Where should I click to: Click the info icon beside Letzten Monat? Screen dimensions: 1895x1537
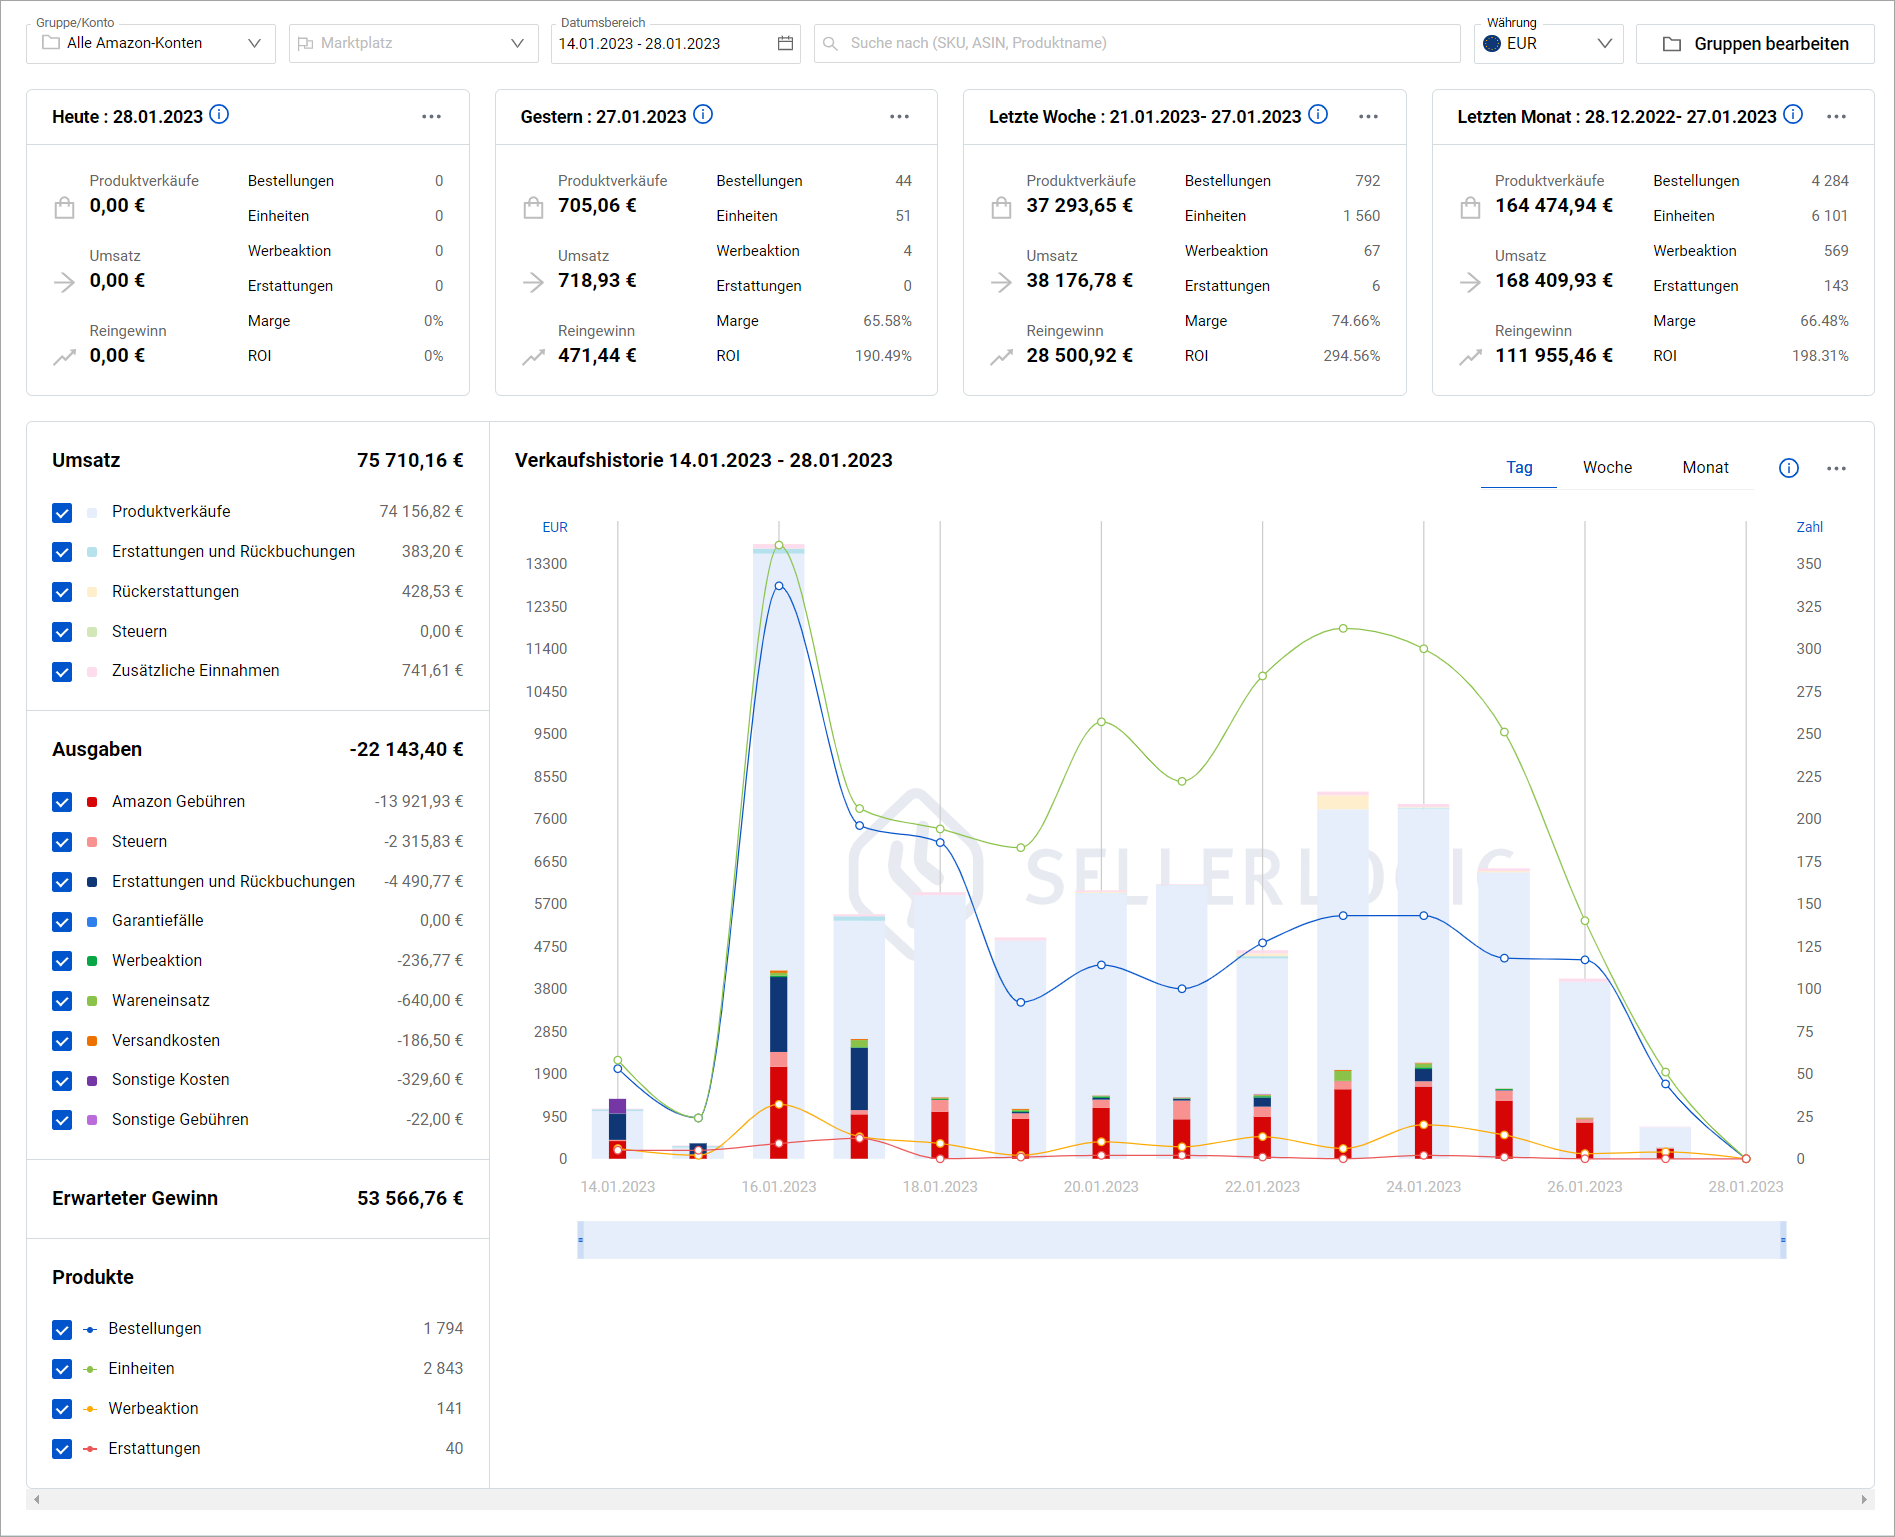point(1793,115)
